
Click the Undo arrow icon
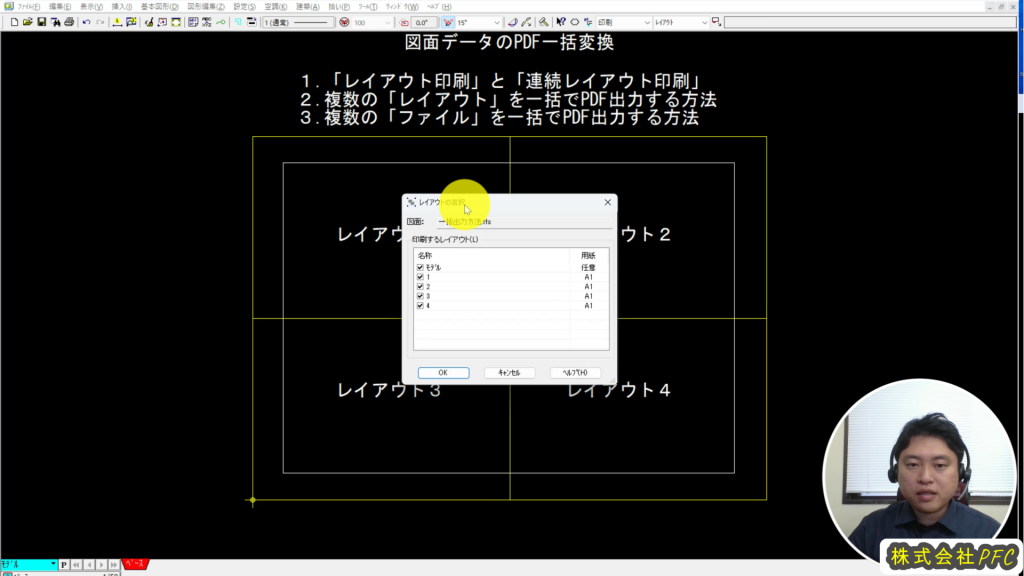click(x=86, y=22)
